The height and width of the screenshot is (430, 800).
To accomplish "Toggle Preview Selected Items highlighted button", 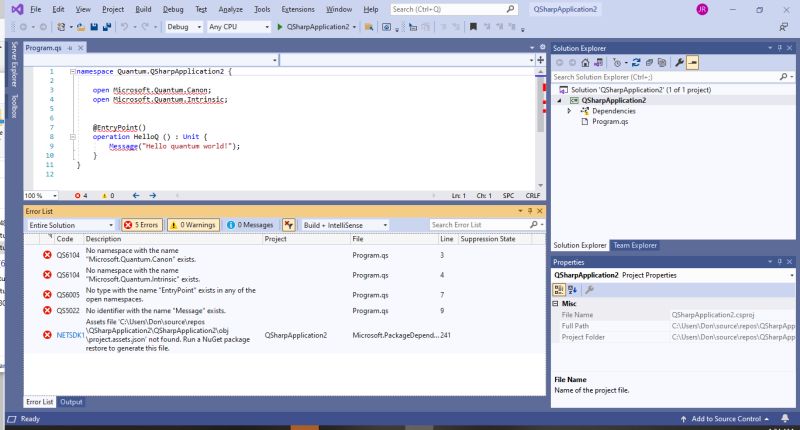I will [692, 63].
